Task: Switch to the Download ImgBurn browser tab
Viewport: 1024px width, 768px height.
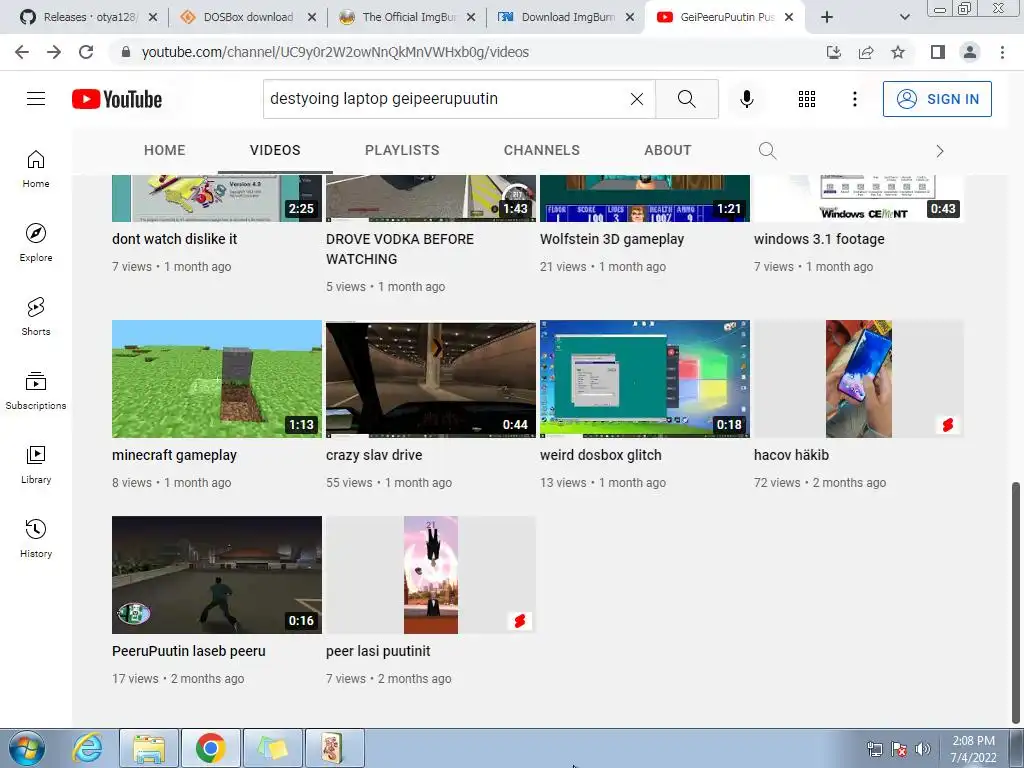Action: pos(567,17)
